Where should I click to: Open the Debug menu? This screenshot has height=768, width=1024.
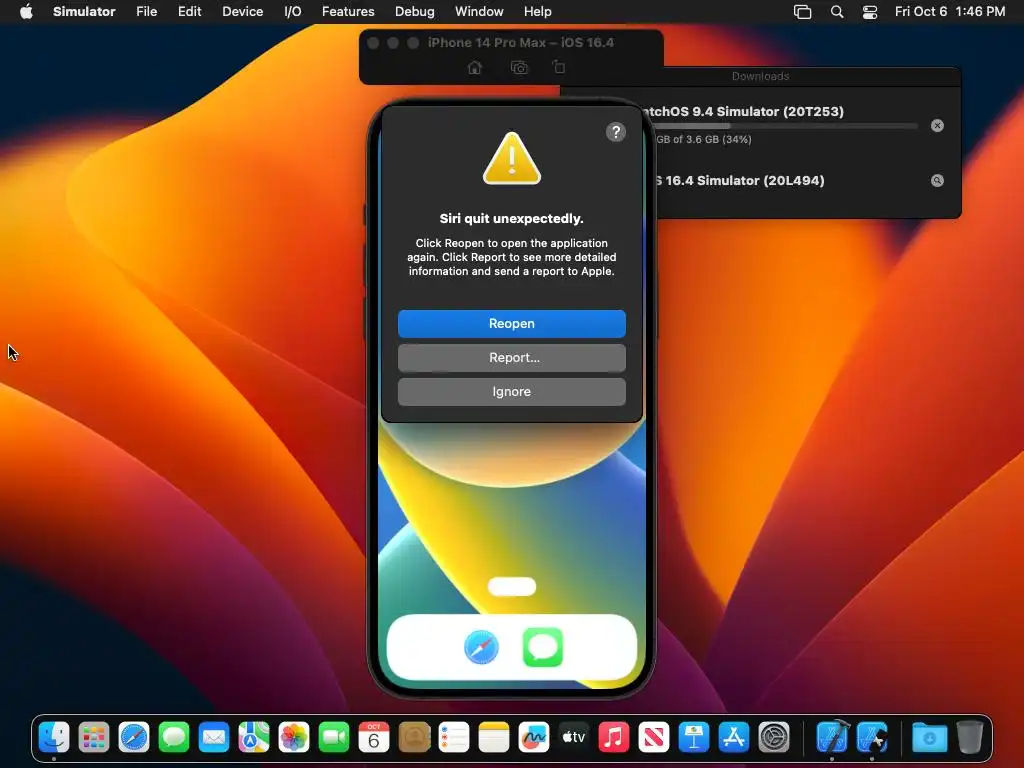click(415, 12)
